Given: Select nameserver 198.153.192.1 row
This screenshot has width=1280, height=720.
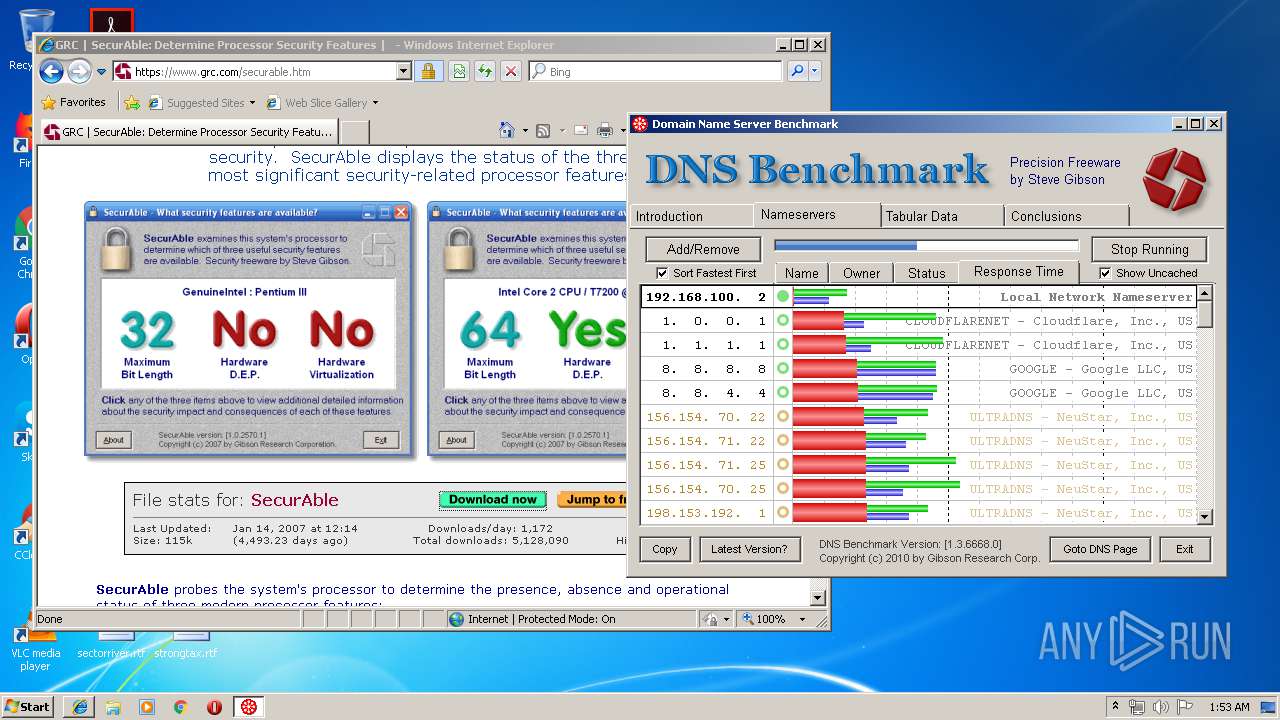Looking at the screenshot, I should pyautogui.click(x=918, y=513).
